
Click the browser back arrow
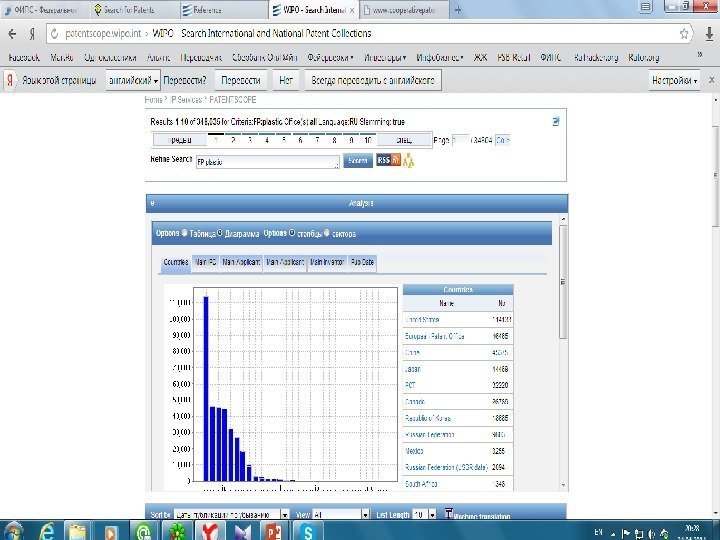pos(12,34)
